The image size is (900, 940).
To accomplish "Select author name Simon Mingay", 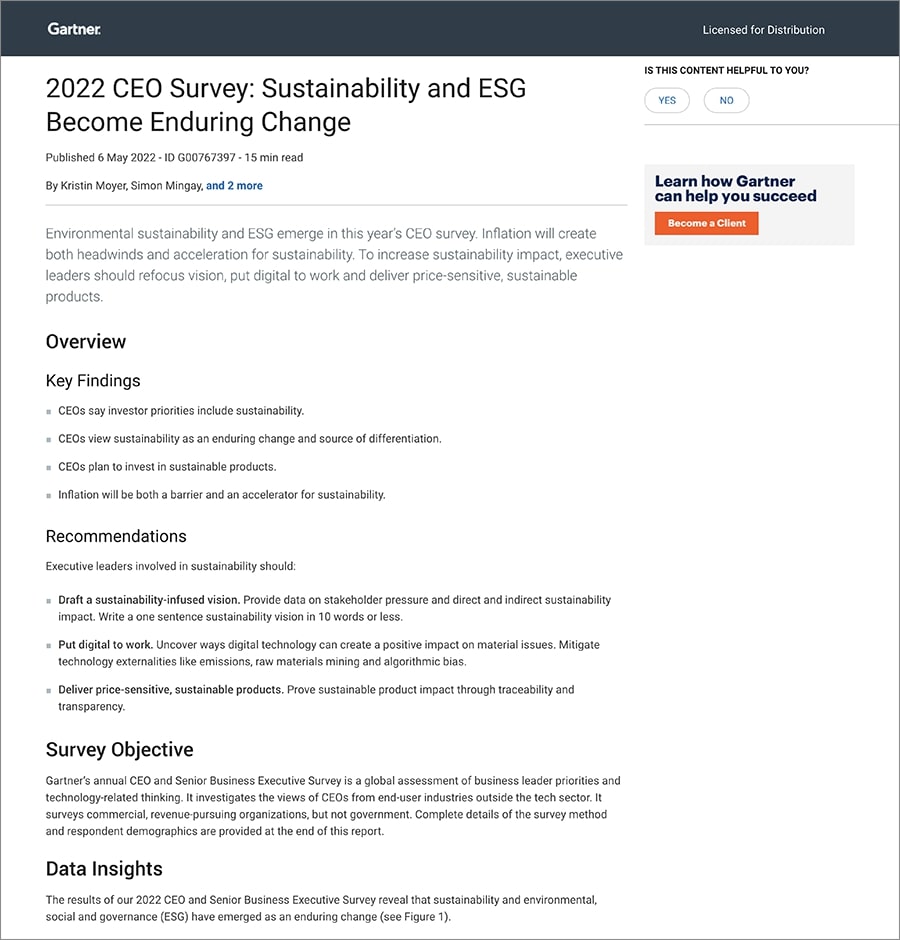I will coord(165,185).
